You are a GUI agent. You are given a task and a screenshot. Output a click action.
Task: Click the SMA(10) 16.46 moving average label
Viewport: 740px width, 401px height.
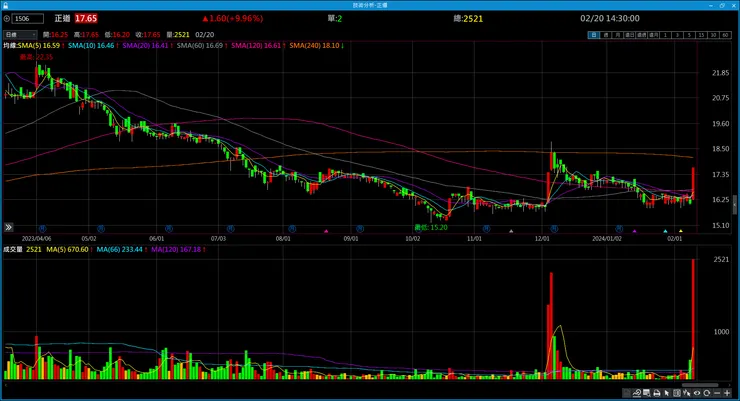coord(92,46)
